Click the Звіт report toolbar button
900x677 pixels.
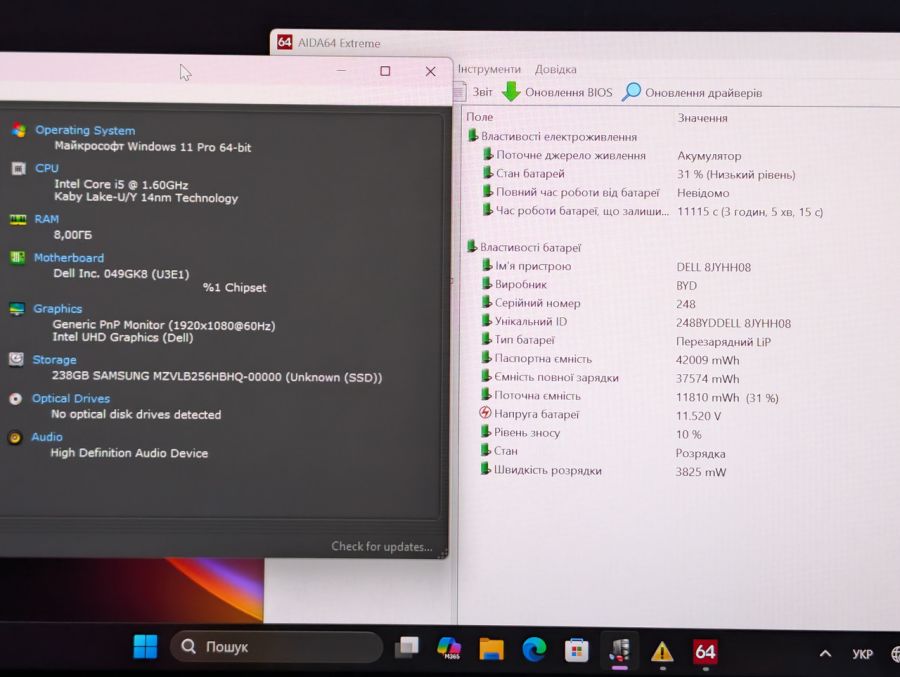tap(474, 92)
